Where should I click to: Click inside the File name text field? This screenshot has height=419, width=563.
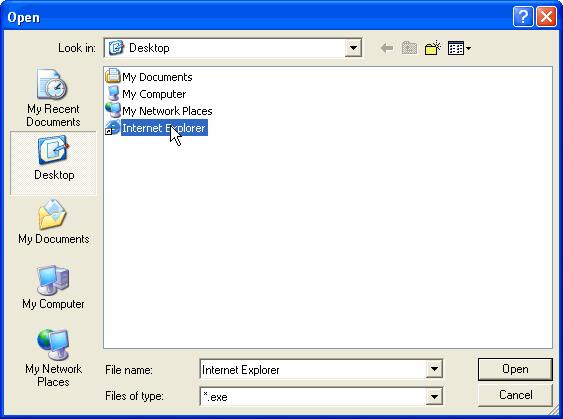[x=313, y=369]
